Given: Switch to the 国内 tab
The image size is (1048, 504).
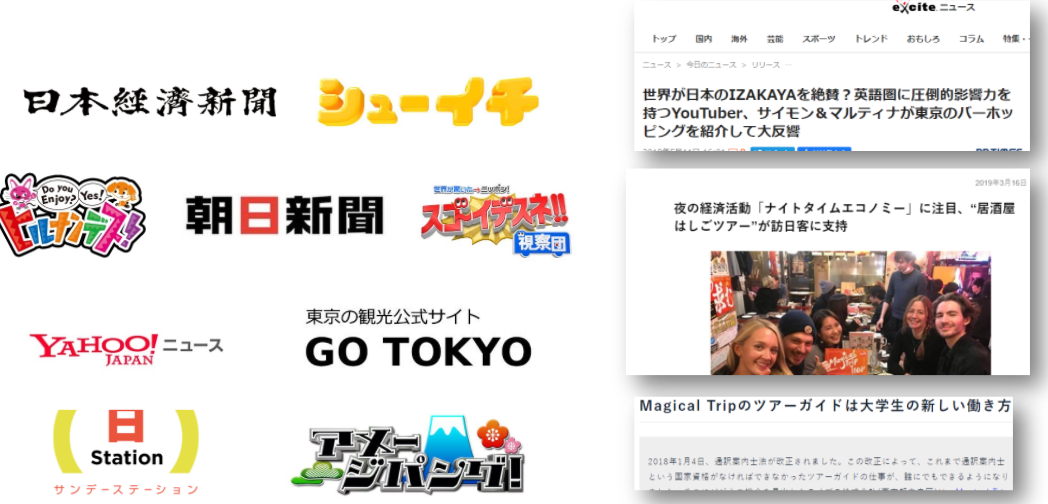Looking at the screenshot, I should coord(704,39).
